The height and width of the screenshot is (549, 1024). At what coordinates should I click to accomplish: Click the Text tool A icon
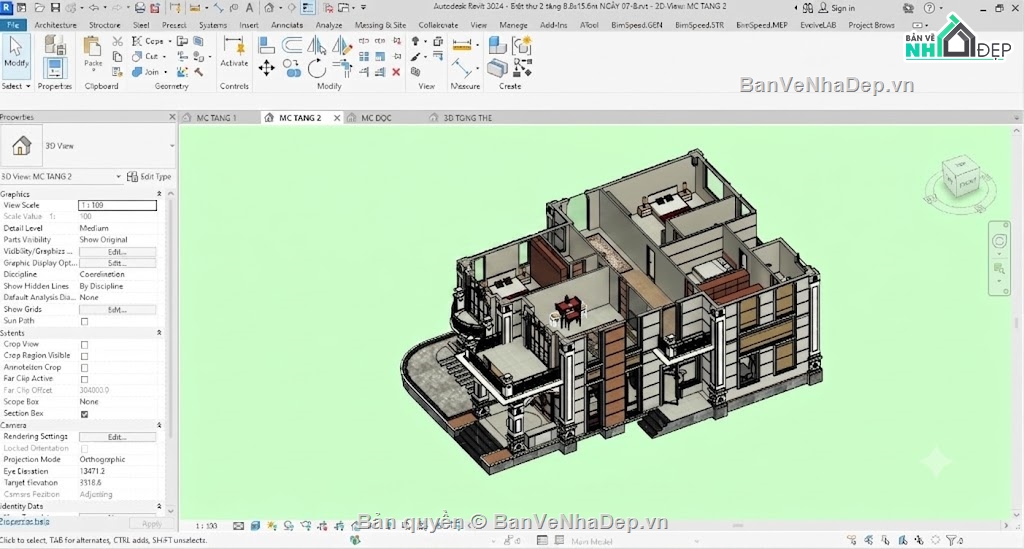pyautogui.click(x=249, y=8)
